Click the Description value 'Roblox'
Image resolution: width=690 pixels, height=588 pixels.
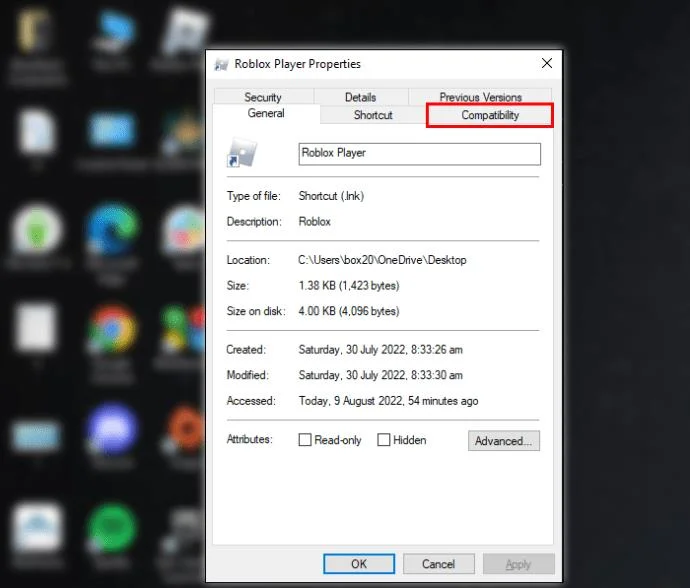coord(315,221)
